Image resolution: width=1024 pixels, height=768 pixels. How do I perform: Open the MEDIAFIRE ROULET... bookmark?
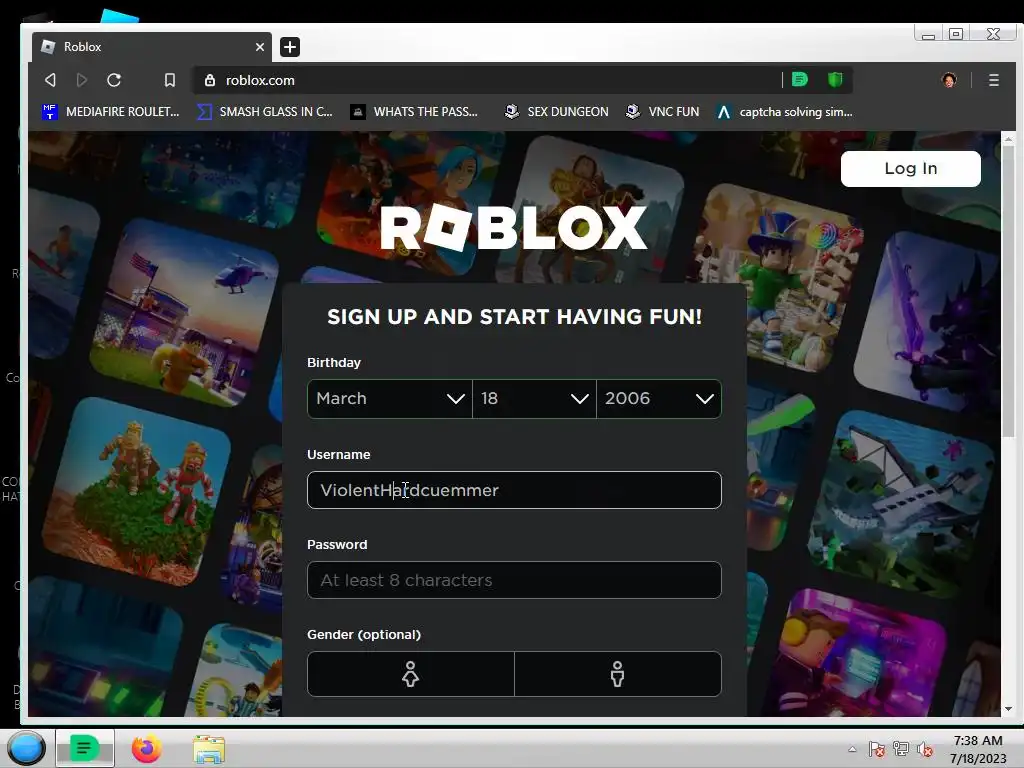tap(110, 112)
